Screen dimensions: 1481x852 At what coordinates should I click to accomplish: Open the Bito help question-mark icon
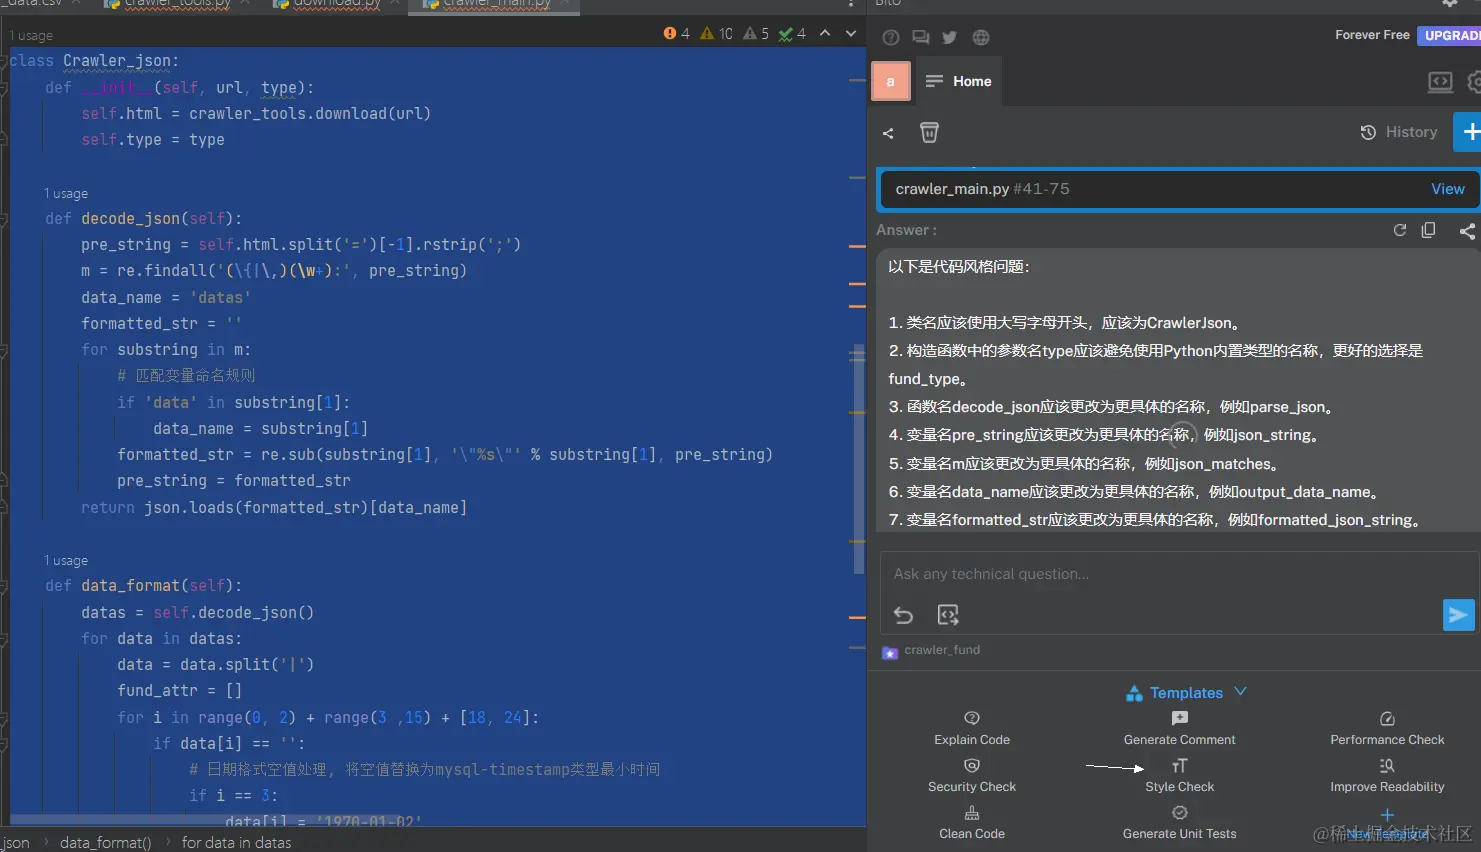click(891, 37)
